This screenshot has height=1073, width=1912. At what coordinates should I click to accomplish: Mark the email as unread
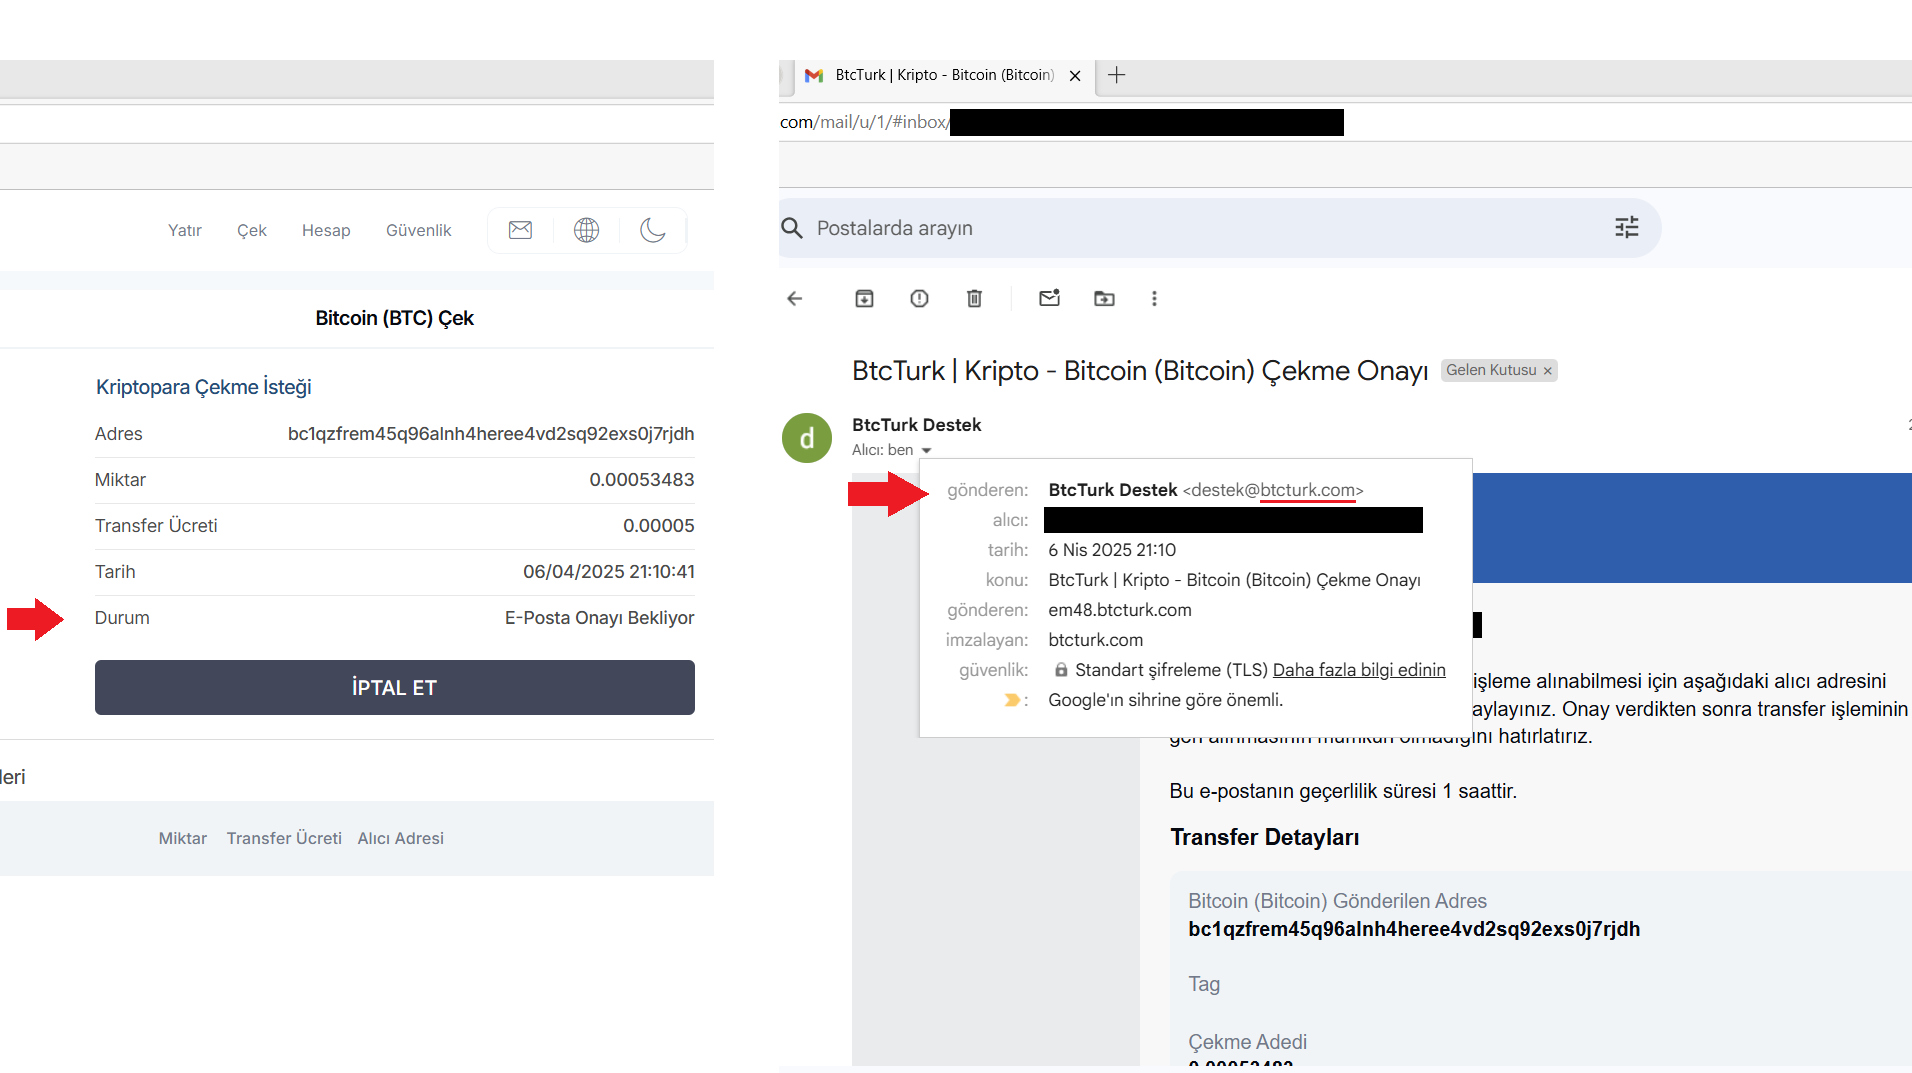click(x=1049, y=299)
